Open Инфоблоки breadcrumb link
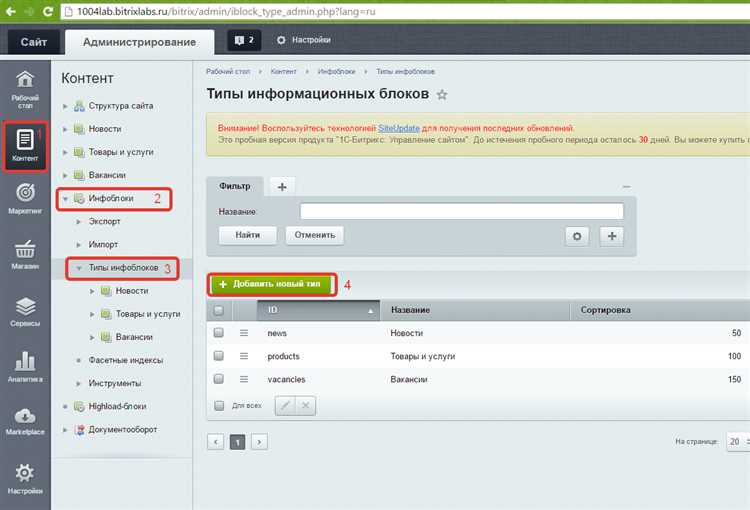Image resolution: width=750 pixels, height=510 pixels. coord(336,71)
